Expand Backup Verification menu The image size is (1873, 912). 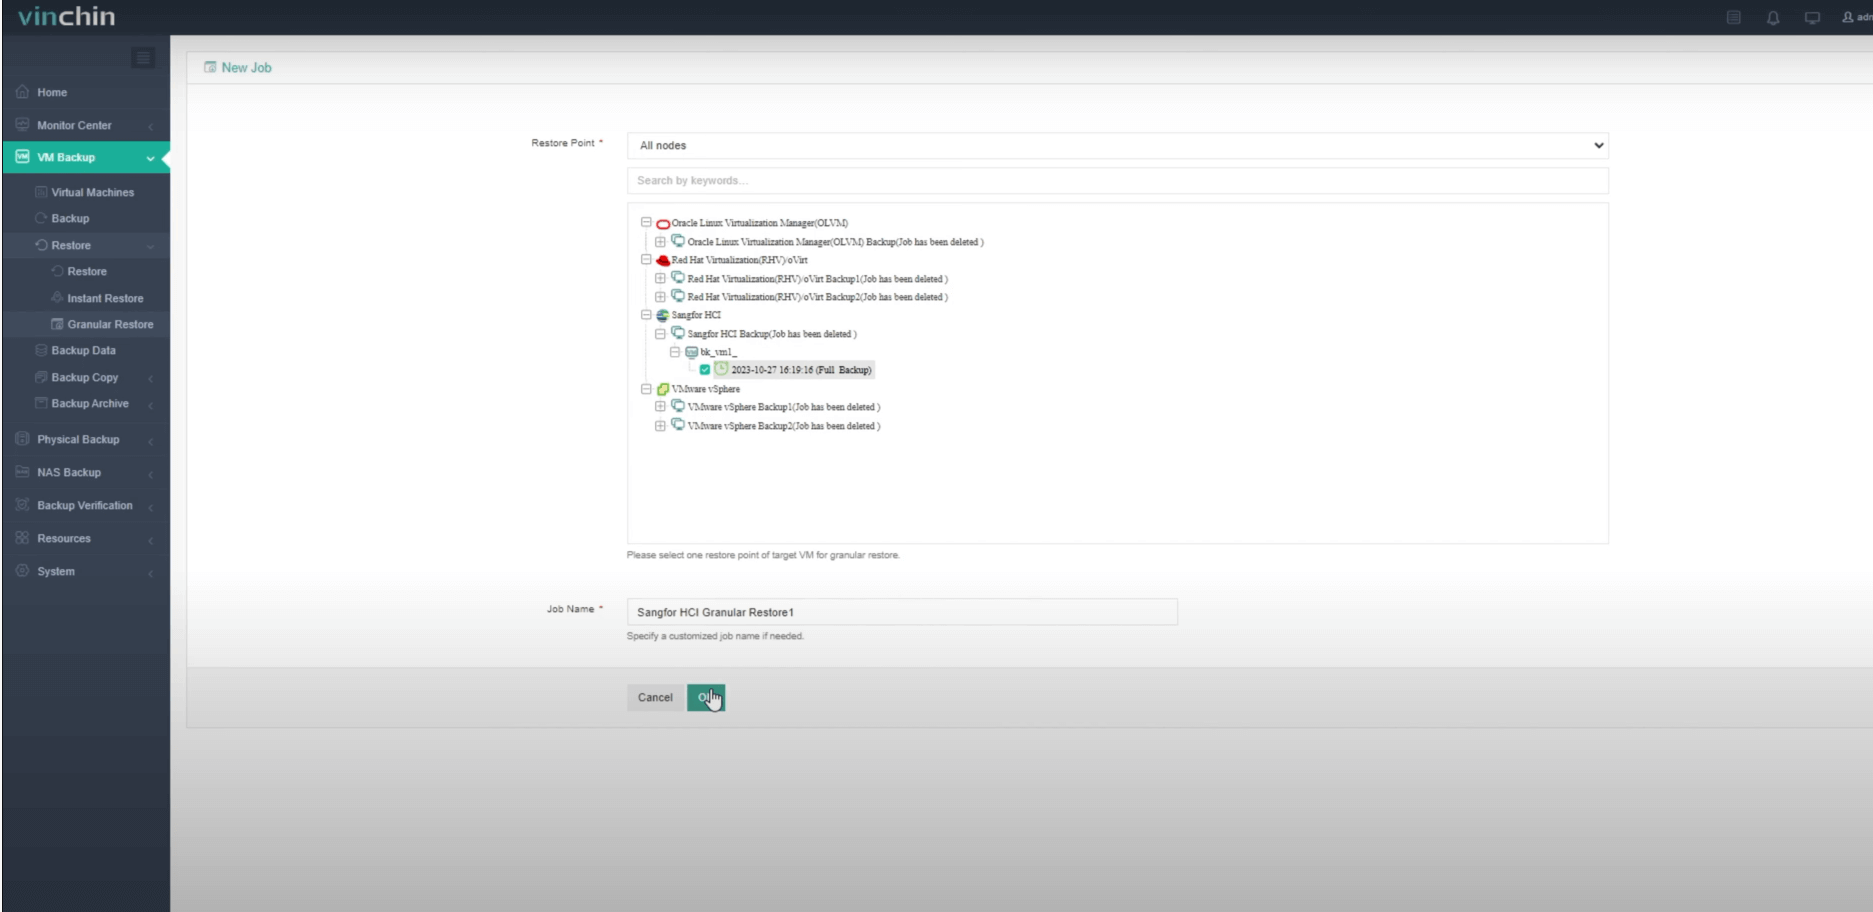86,505
